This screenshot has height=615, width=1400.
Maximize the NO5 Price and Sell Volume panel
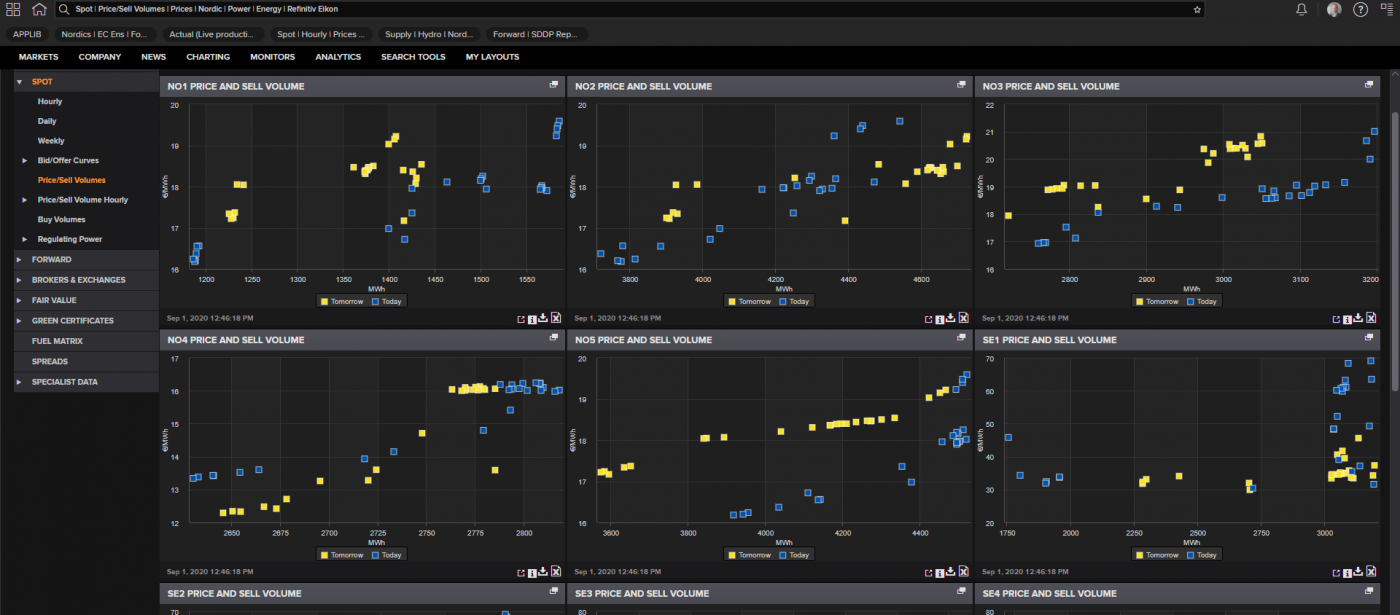pos(961,339)
